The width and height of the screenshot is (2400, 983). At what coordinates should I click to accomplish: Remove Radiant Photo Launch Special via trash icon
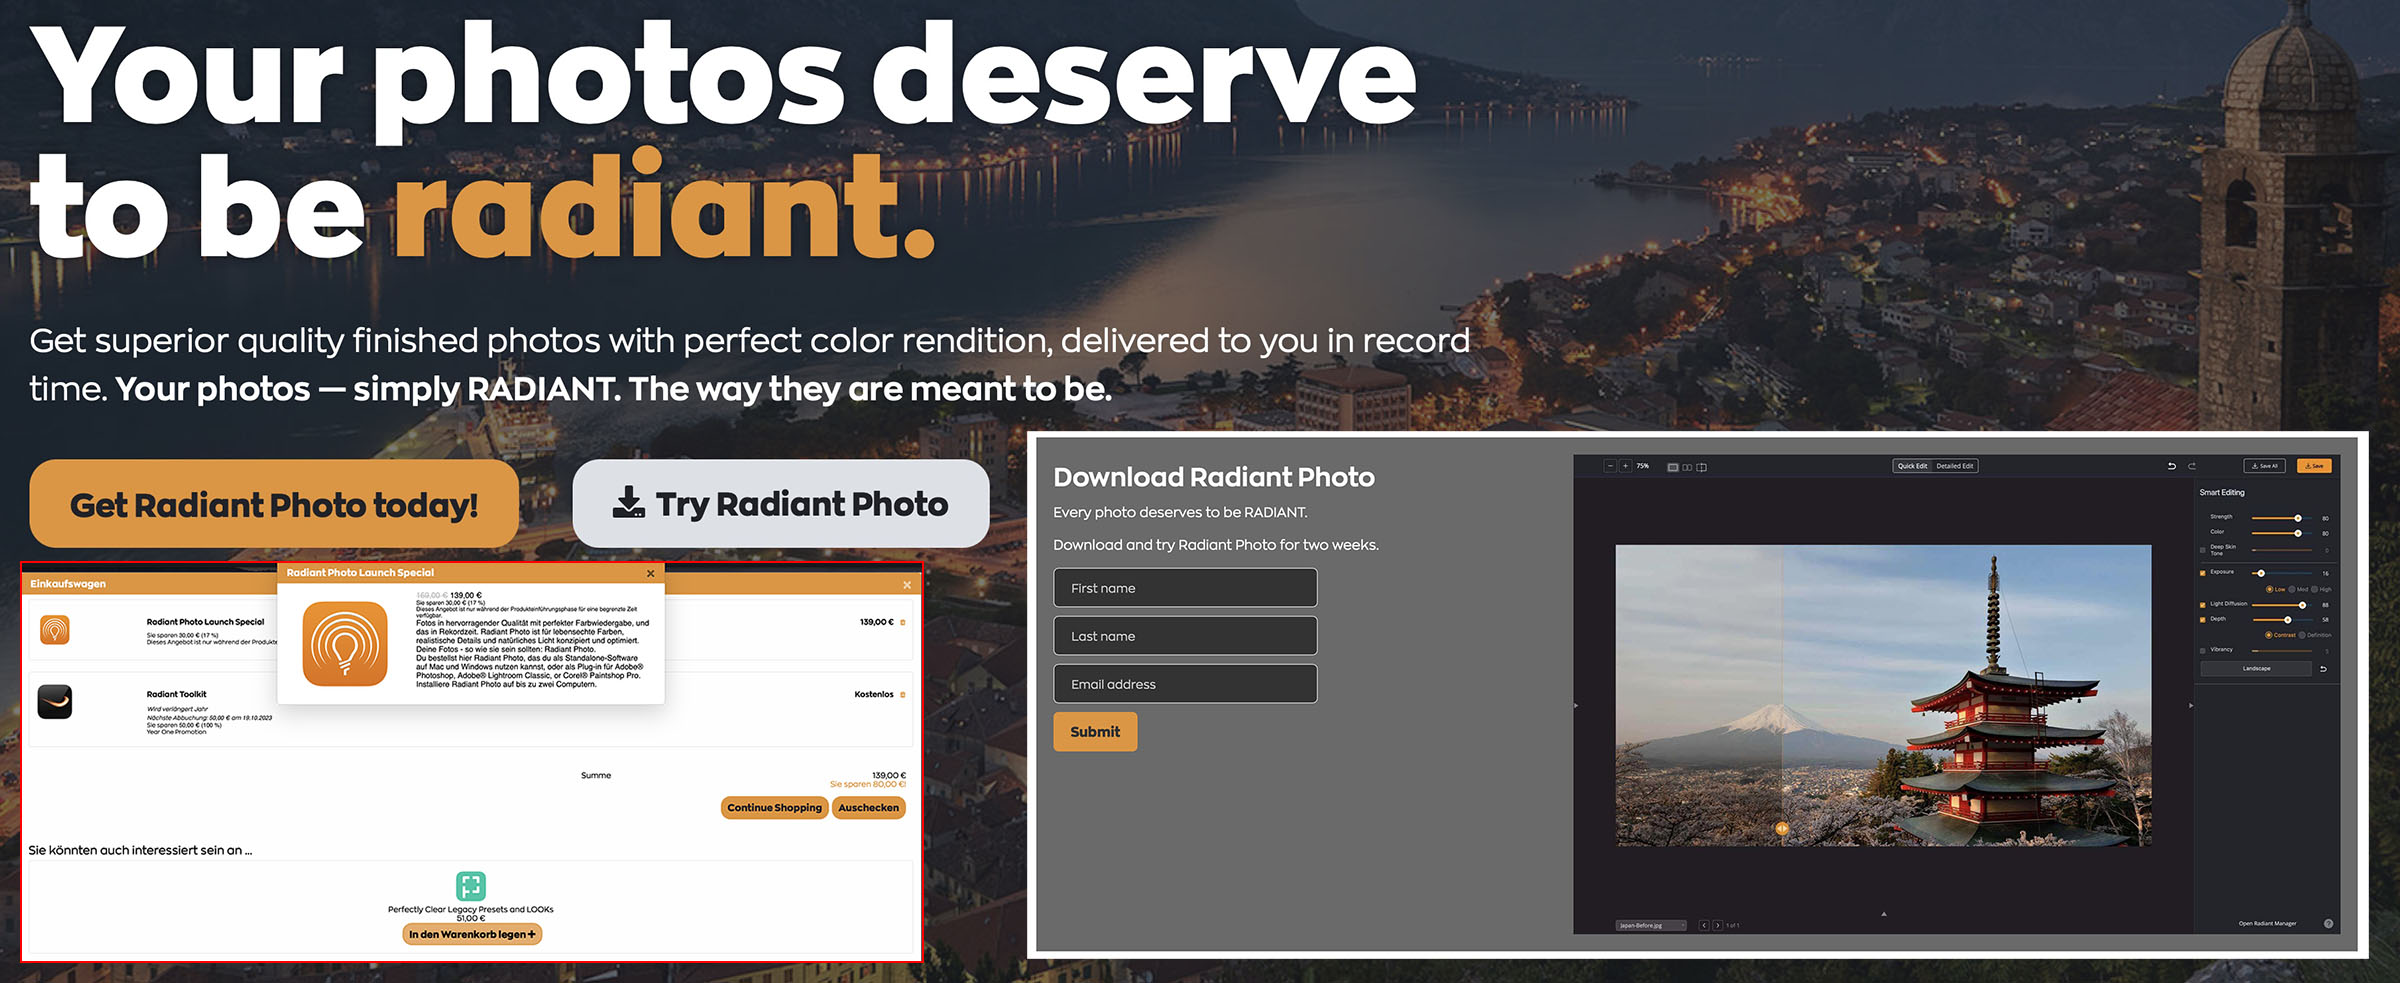pos(903,622)
